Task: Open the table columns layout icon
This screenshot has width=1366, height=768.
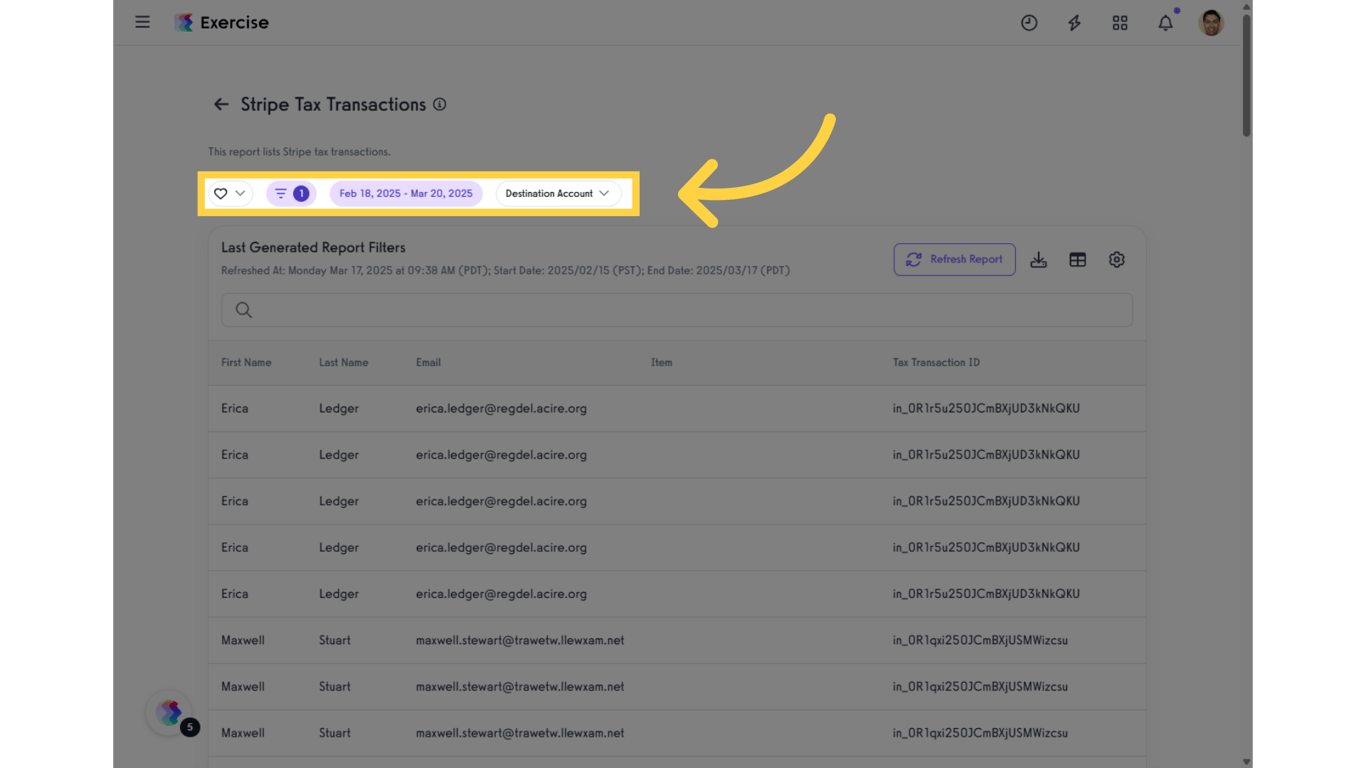Action: click(x=1077, y=260)
